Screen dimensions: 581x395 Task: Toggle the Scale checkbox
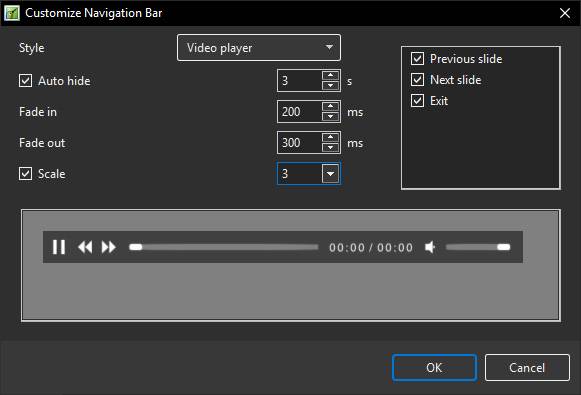[x=25, y=173]
